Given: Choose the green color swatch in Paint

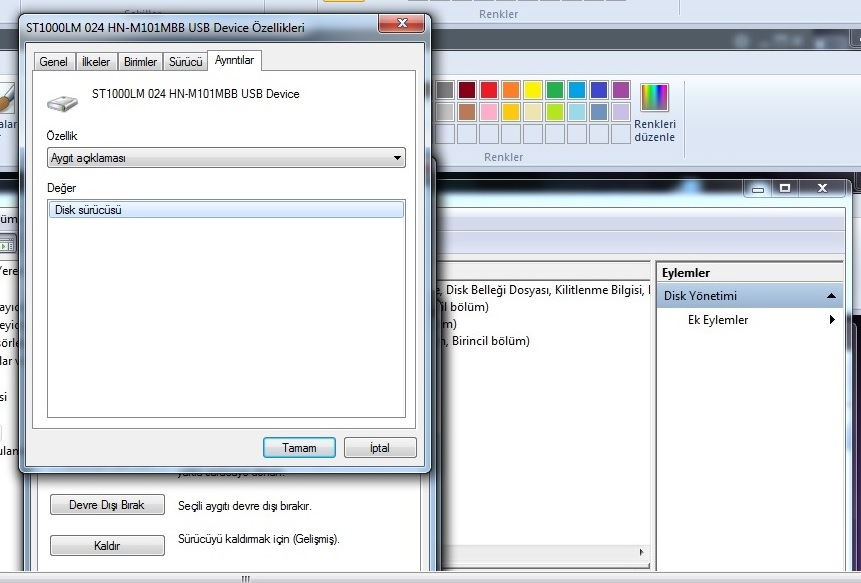Looking at the screenshot, I should click(x=555, y=90).
